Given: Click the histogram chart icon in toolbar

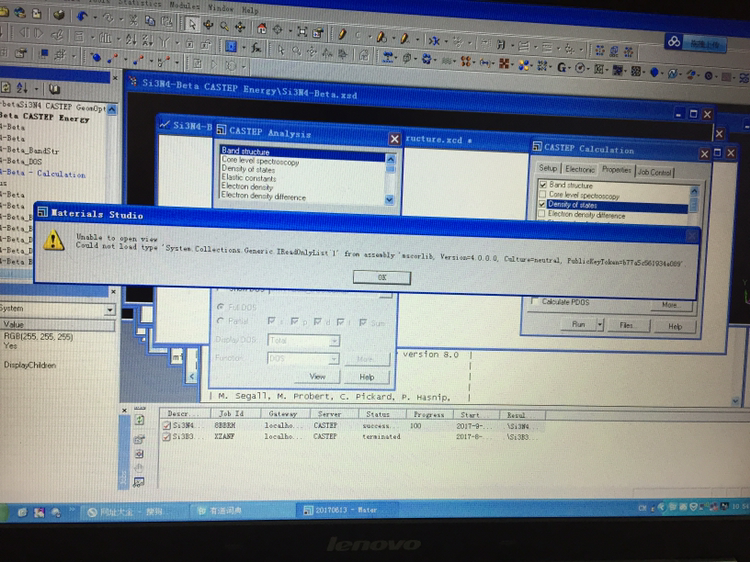Looking at the screenshot, I should coord(106,37).
